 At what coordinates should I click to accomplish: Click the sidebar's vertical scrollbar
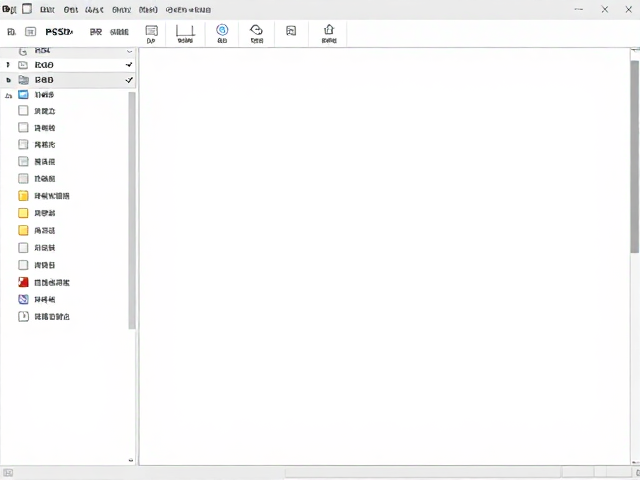point(132,210)
